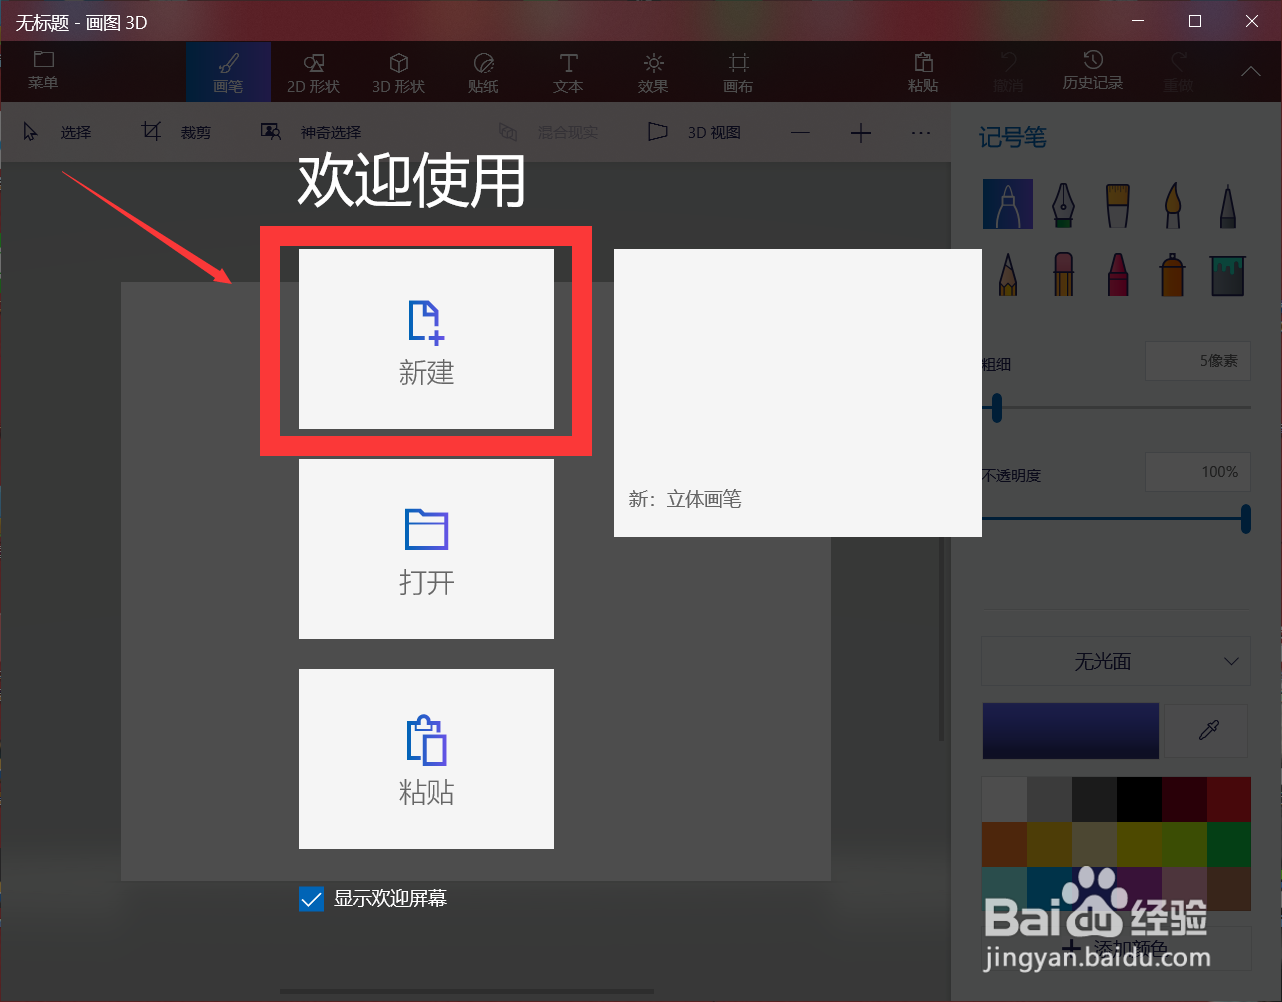This screenshot has width=1282, height=1002.
Task: Select the calligraphy pen tool
Action: click(x=1062, y=205)
